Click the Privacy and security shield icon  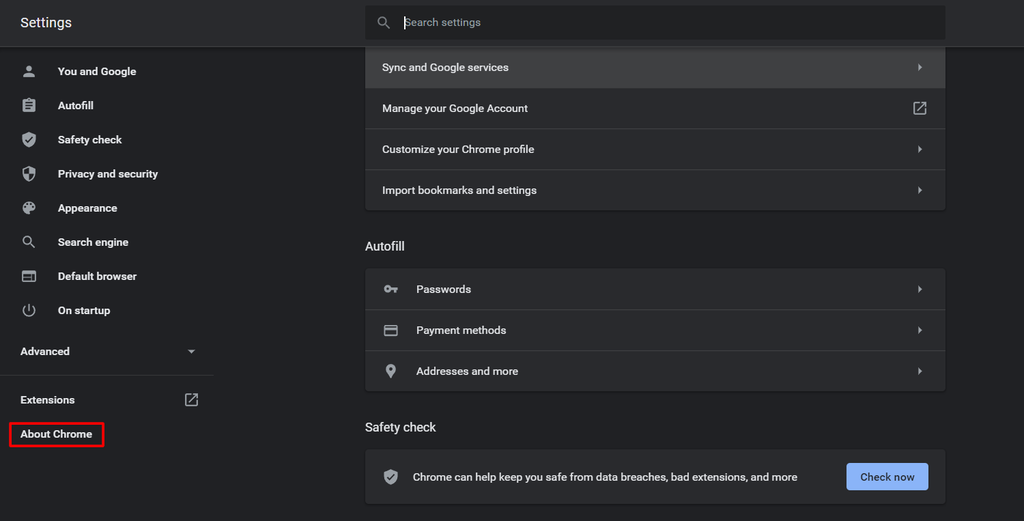pyautogui.click(x=29, y=174)
